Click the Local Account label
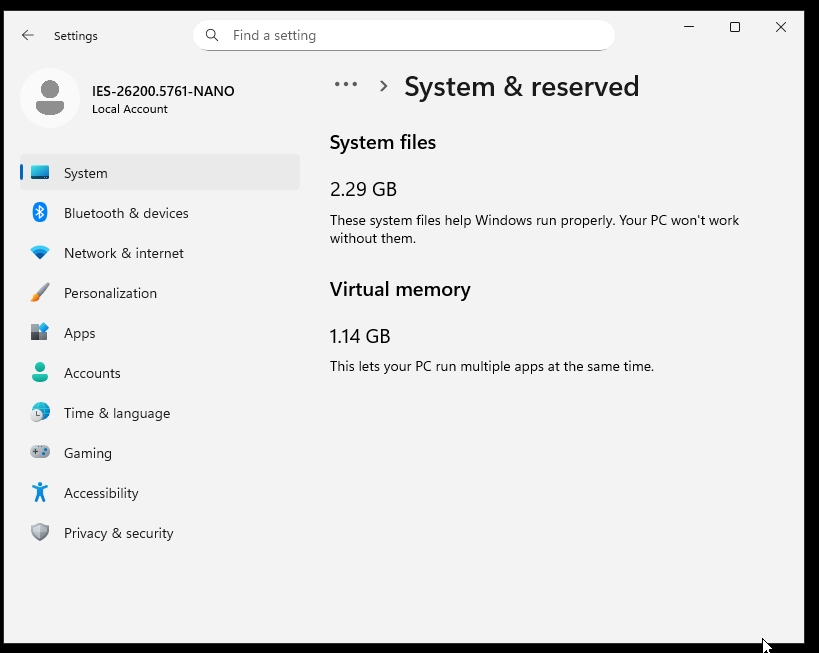Screen dimensions: 819x653 [x=130, y=109]
